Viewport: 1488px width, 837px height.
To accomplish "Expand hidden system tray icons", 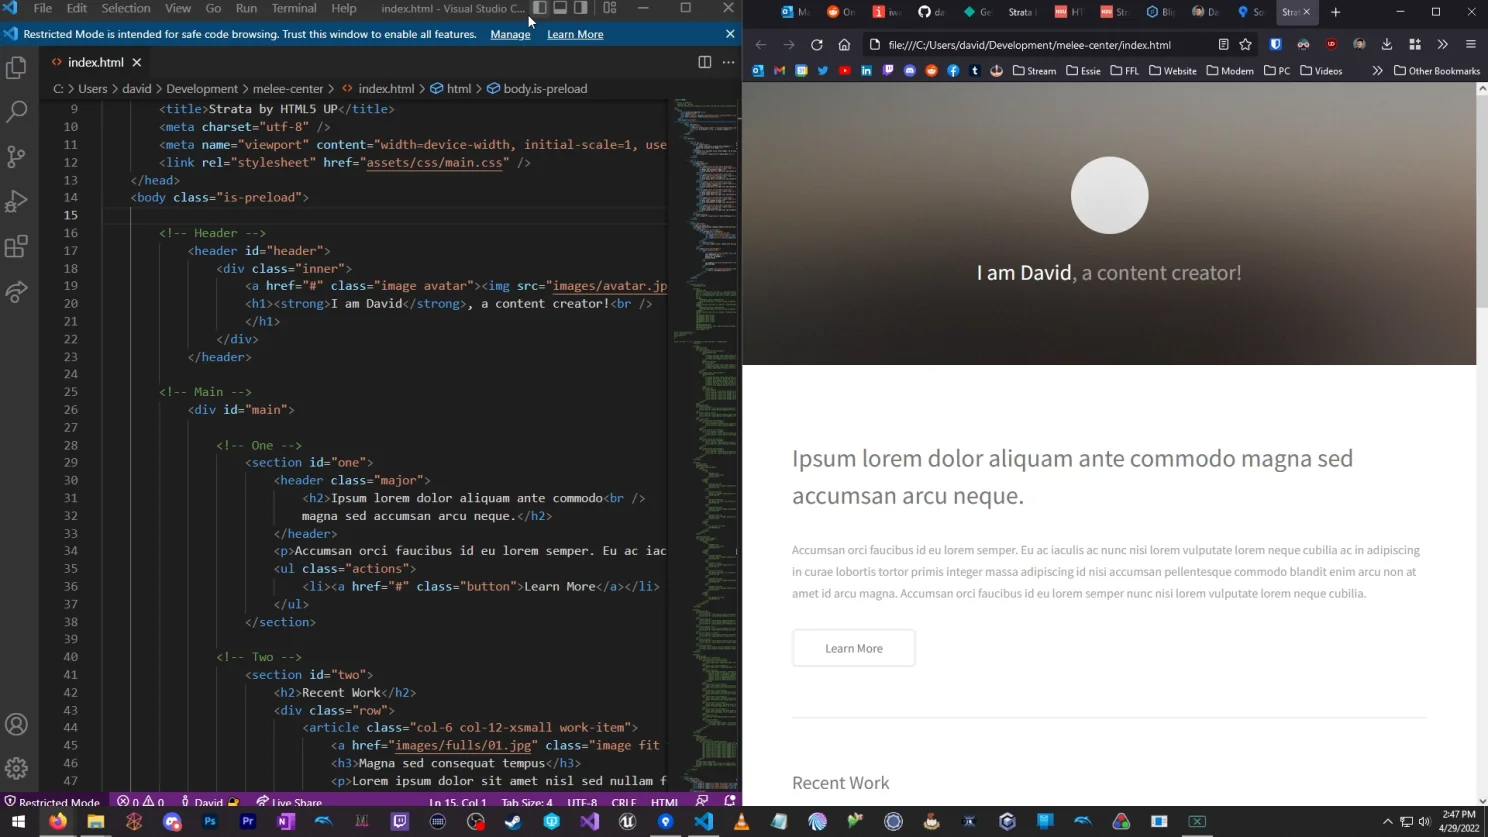I will click(1387, 821).
